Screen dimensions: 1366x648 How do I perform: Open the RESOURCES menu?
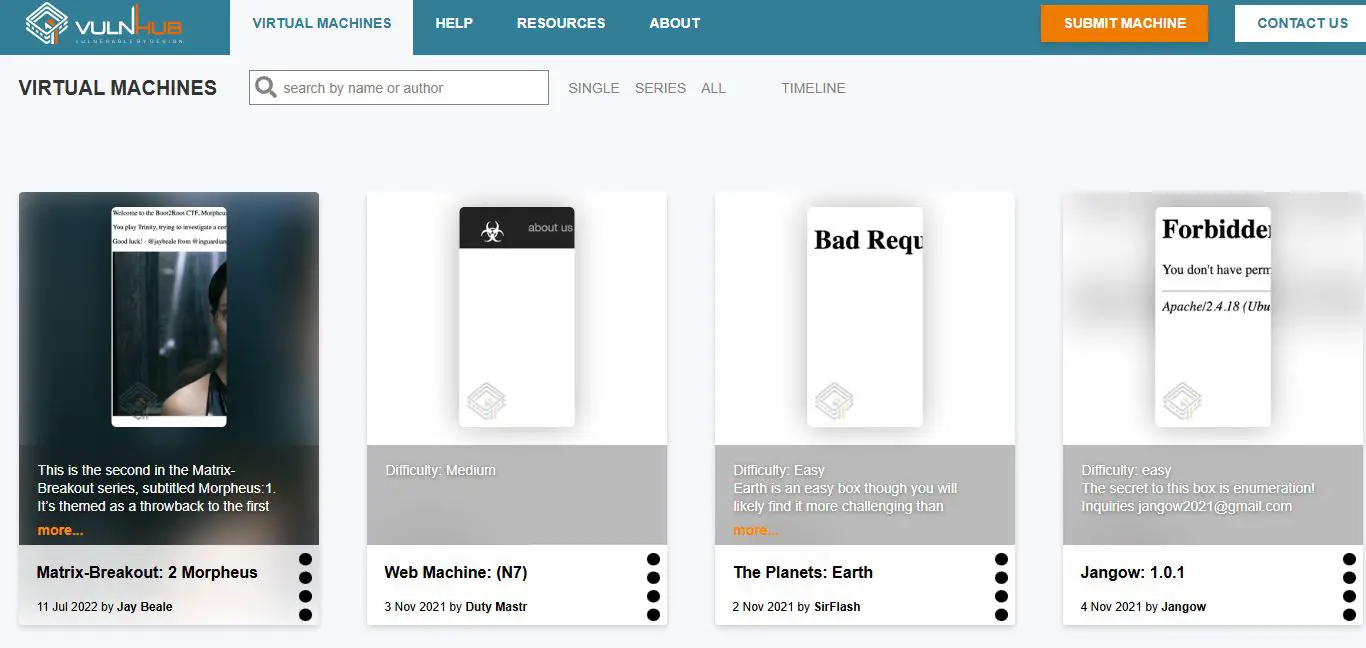pyautogui.click(x=561, y=23)
